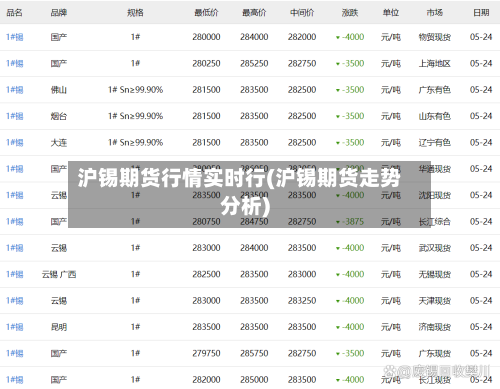Viewport: 500px width, 389px height.
Task: Click the 涨跌 column header
Action: click(x=350, y=13)
